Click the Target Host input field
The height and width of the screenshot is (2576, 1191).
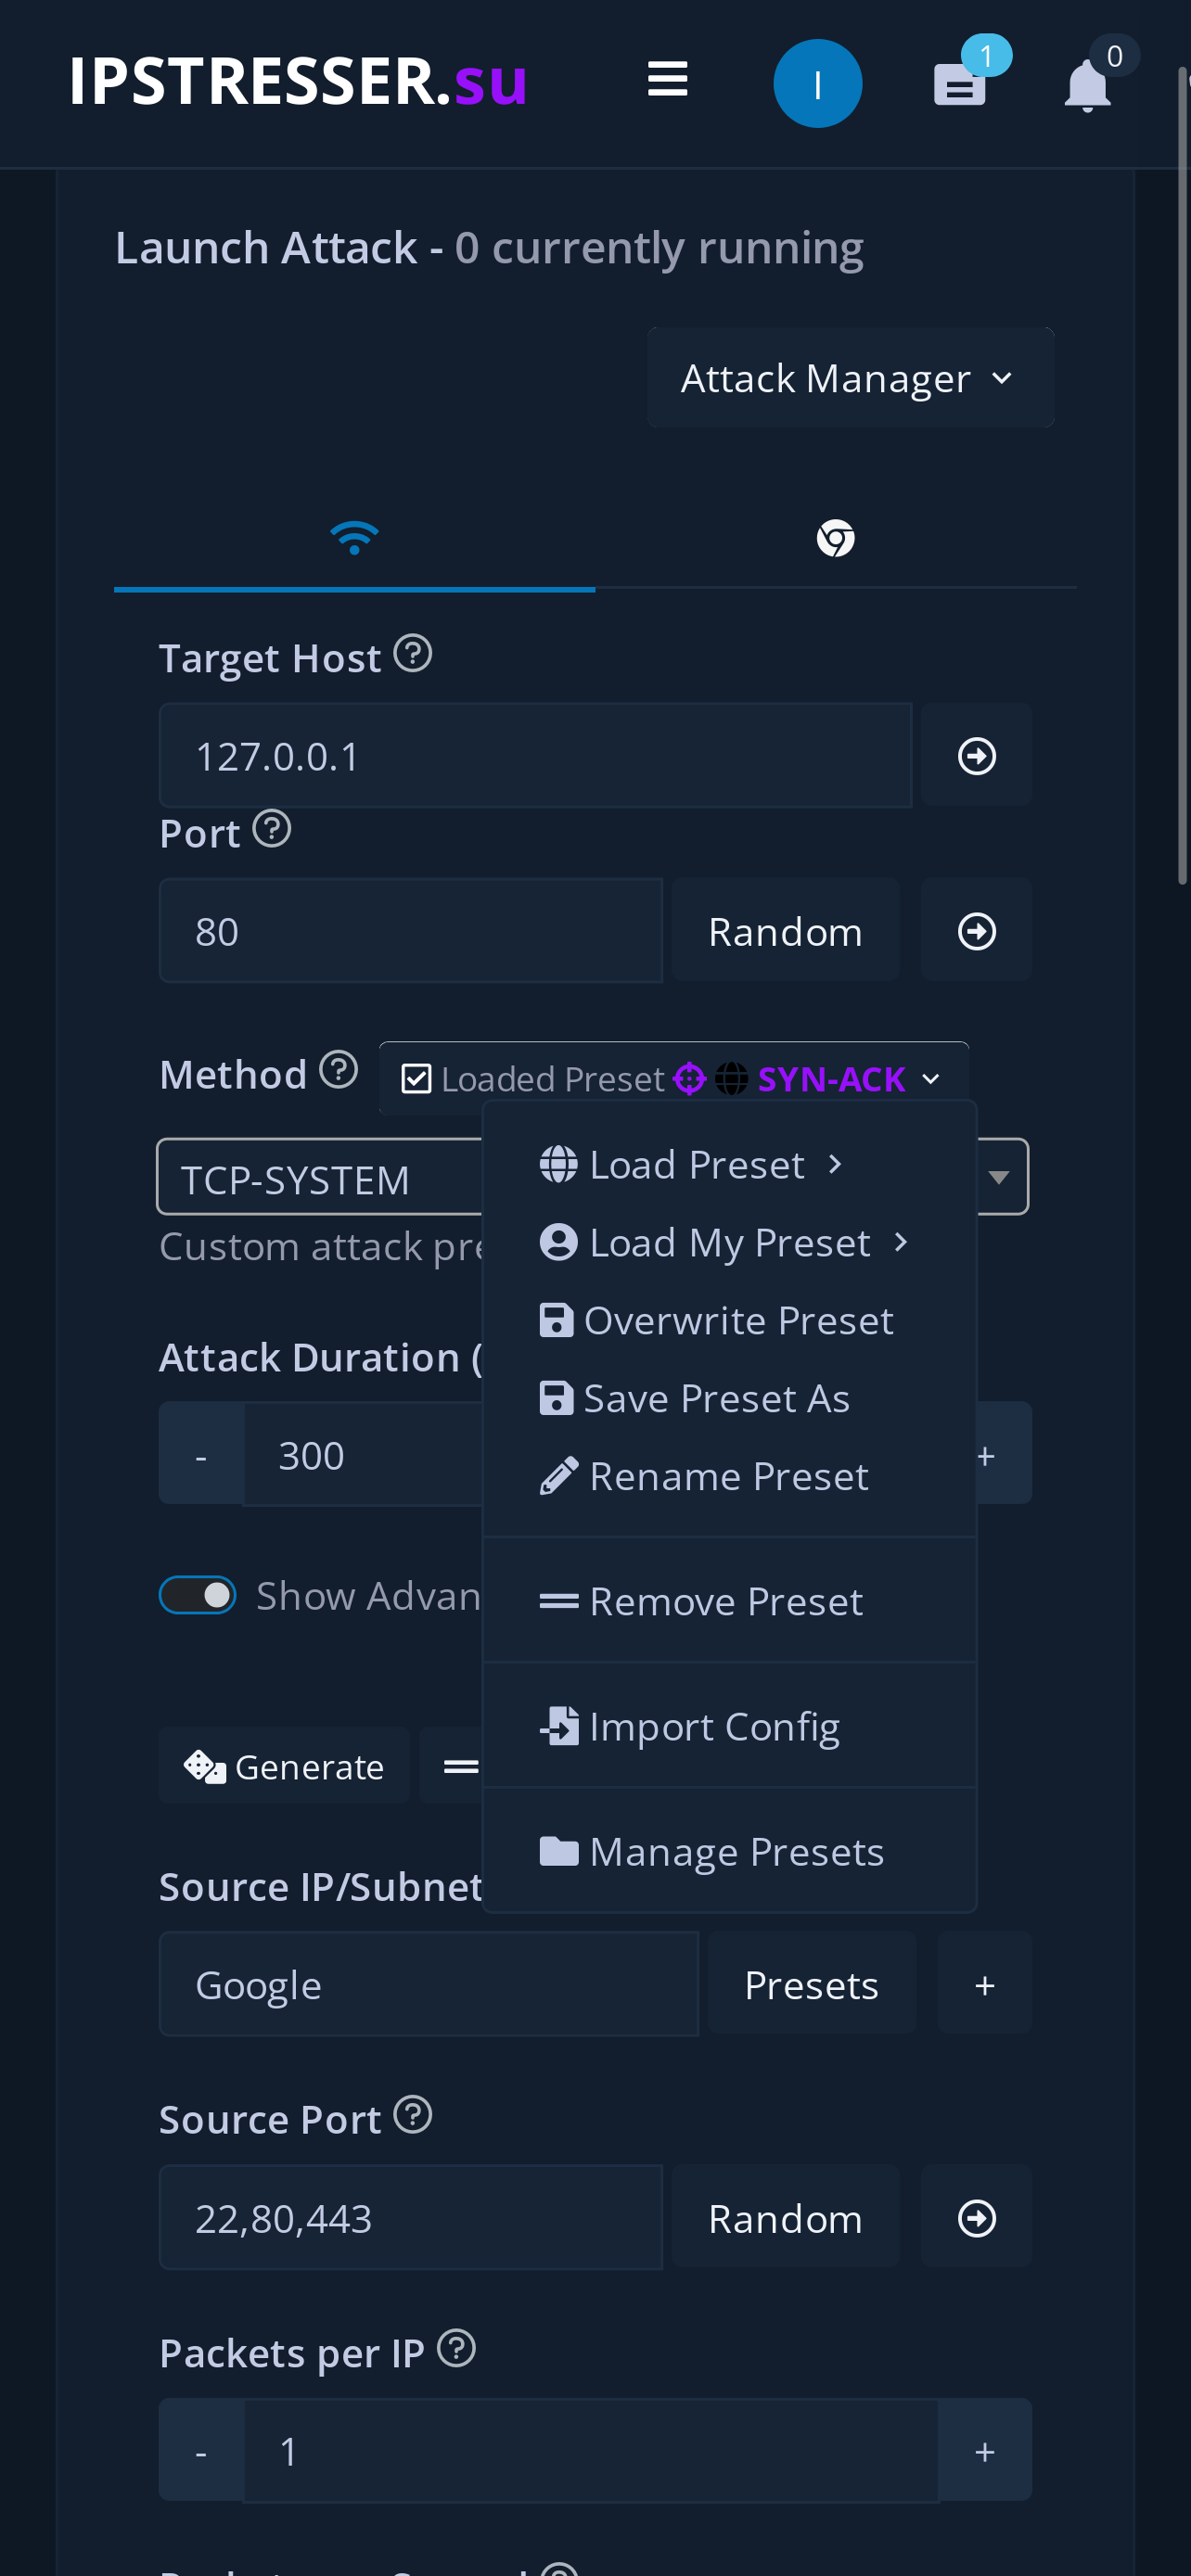(x=535, y=755)
